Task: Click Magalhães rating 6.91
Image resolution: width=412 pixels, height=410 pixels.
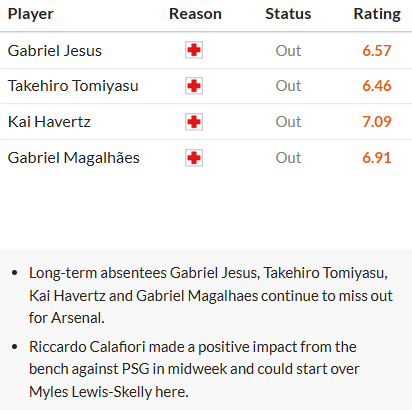Action: pyautogui.click(x=377, y=158)
